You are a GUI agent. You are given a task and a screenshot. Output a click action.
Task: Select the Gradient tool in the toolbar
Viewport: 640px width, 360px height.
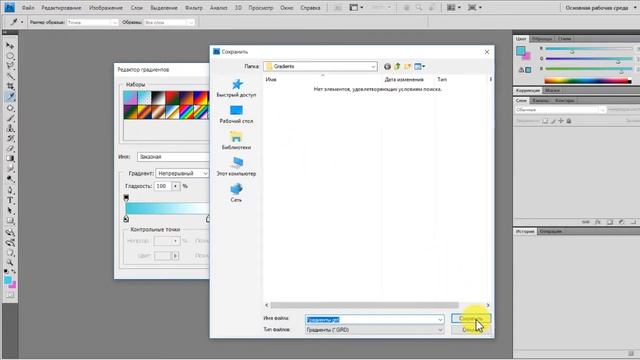[10, 159]
